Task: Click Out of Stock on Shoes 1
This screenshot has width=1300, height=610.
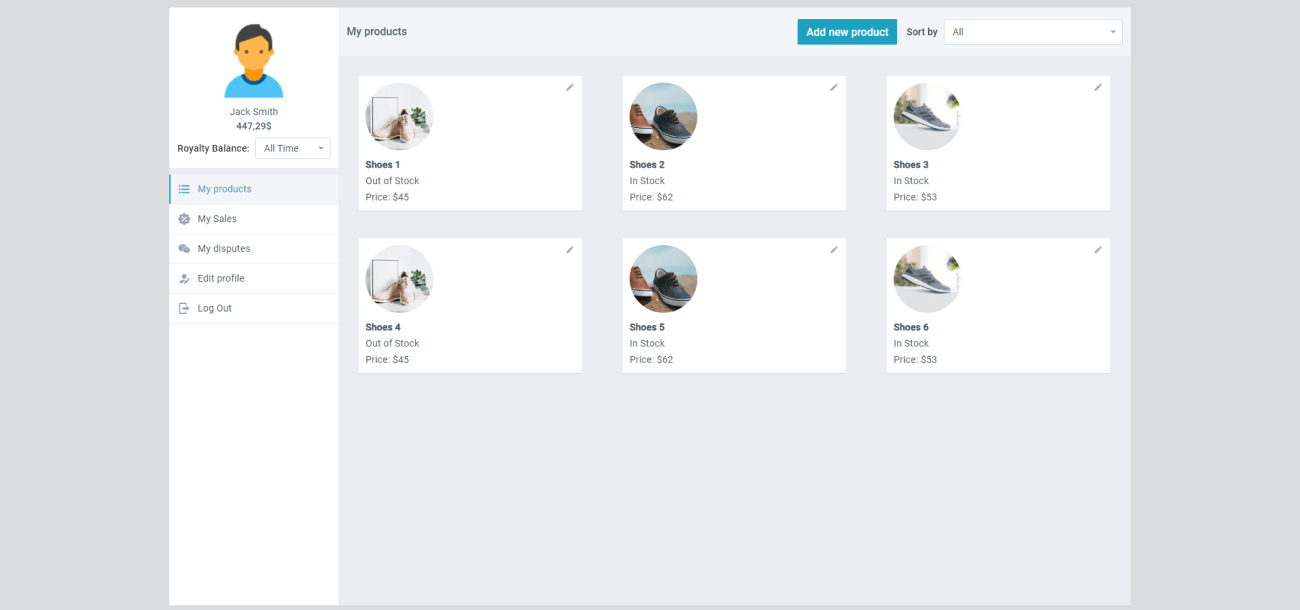Action: click(x=392, y=181)
